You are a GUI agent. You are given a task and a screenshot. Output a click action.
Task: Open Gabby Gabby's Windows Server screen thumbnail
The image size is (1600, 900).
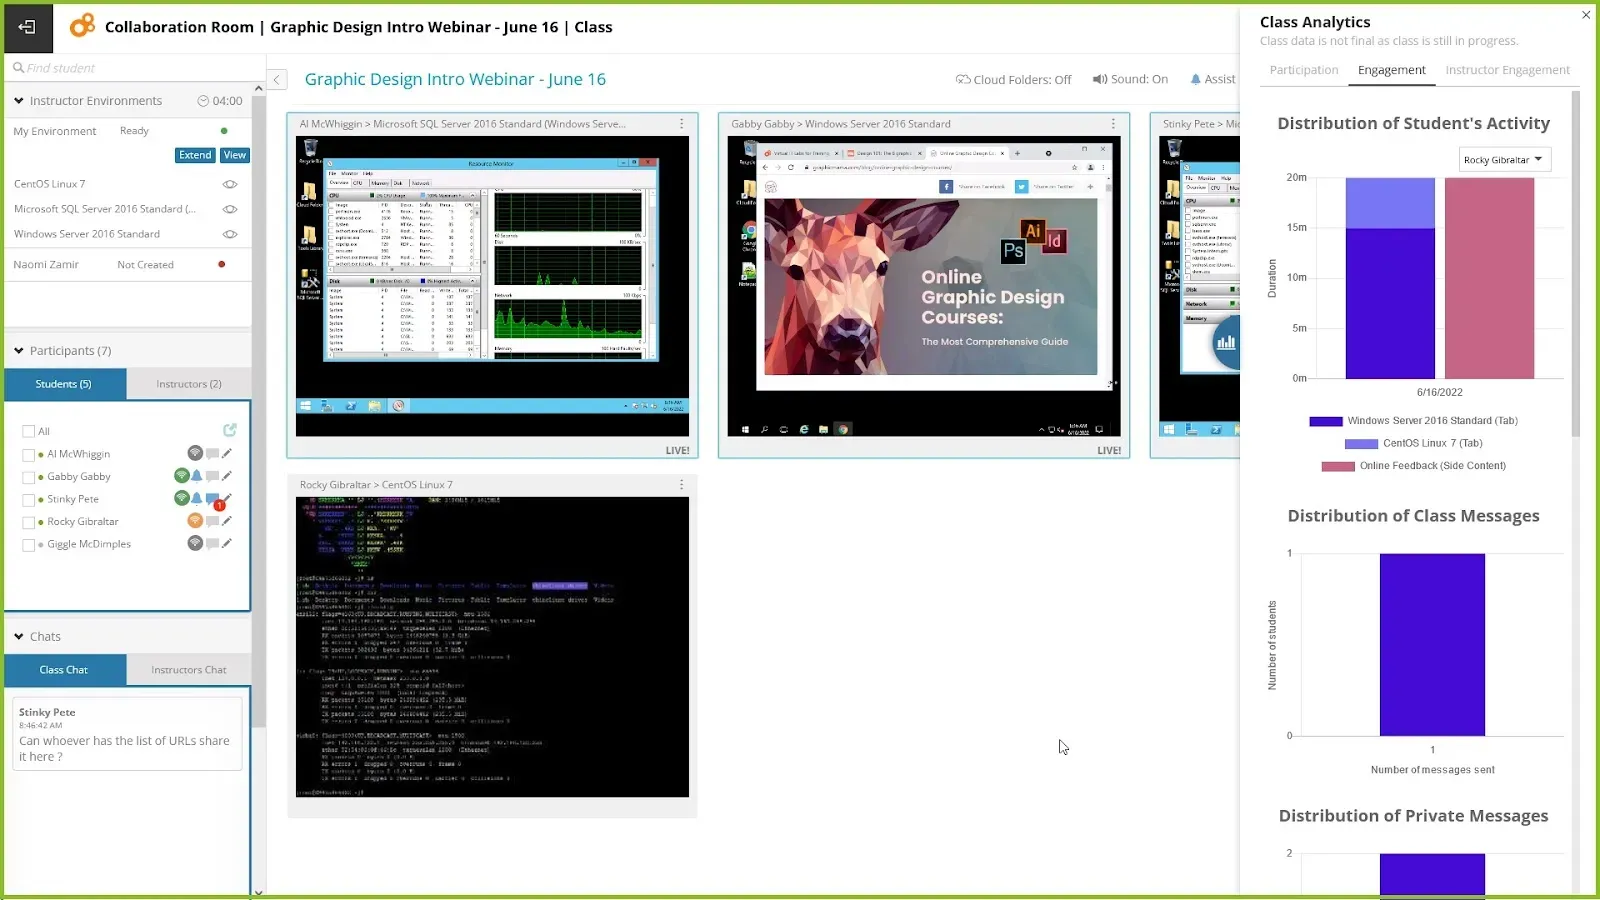click(924, 286)
